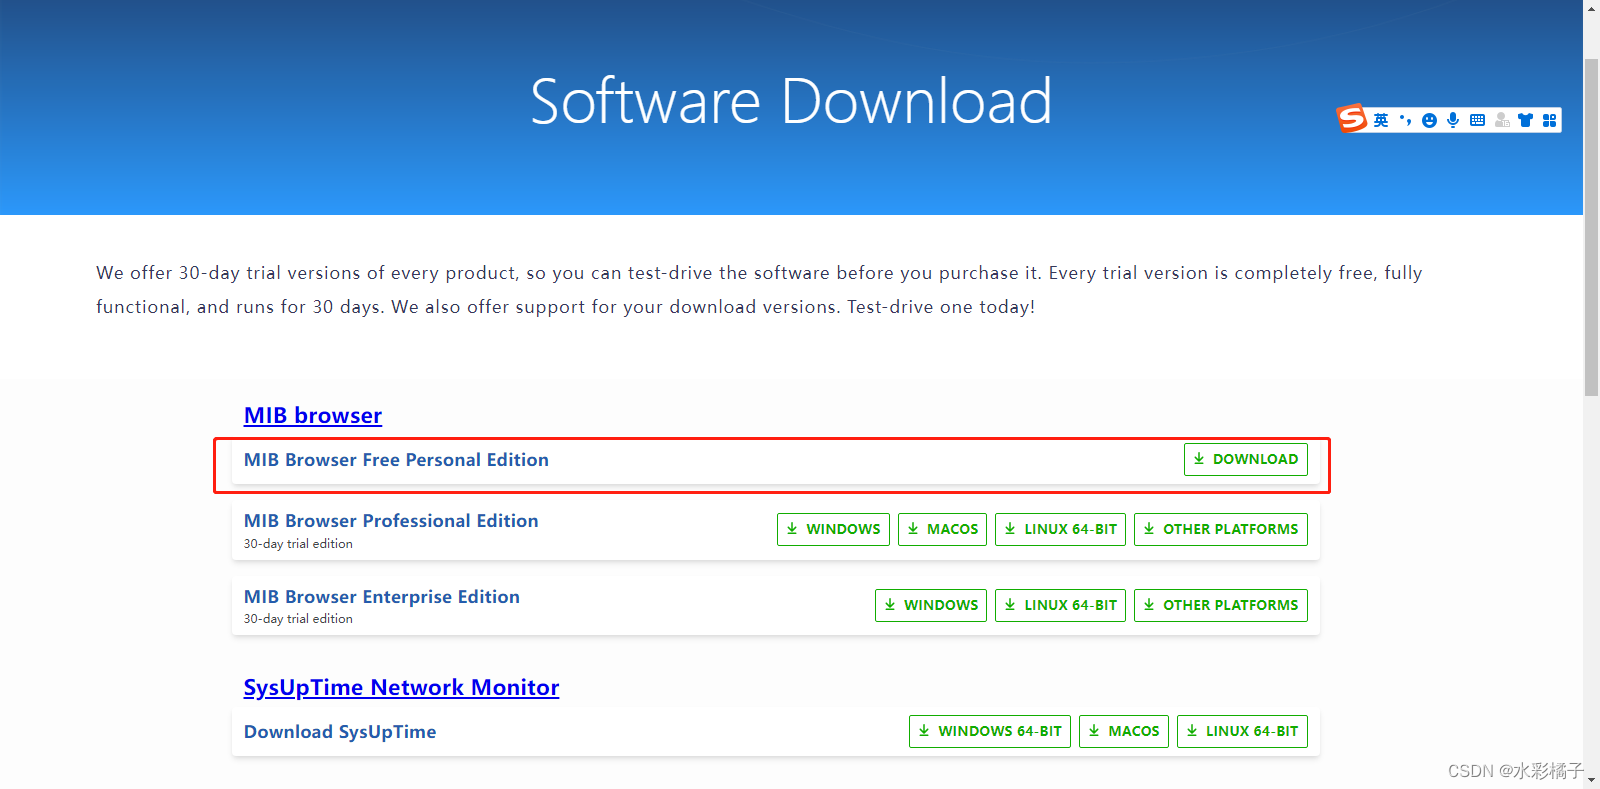This screenshot has height=789, width=1600.
Task: Open the emoji panel in Sogou bar
Action: click(x=1429, y=120)
